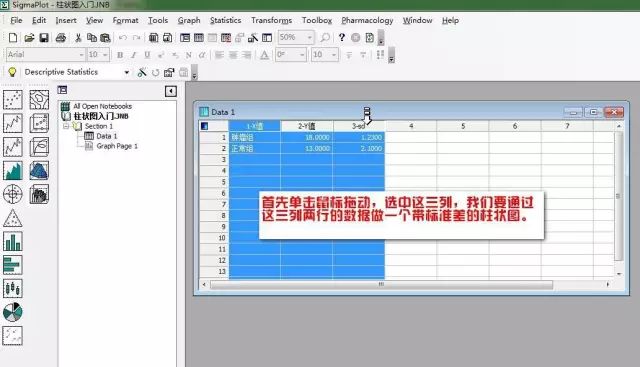Open the Pharmacology menu
Image resolution: width=640 pixels, height=367 pixels.
(367, 20)
